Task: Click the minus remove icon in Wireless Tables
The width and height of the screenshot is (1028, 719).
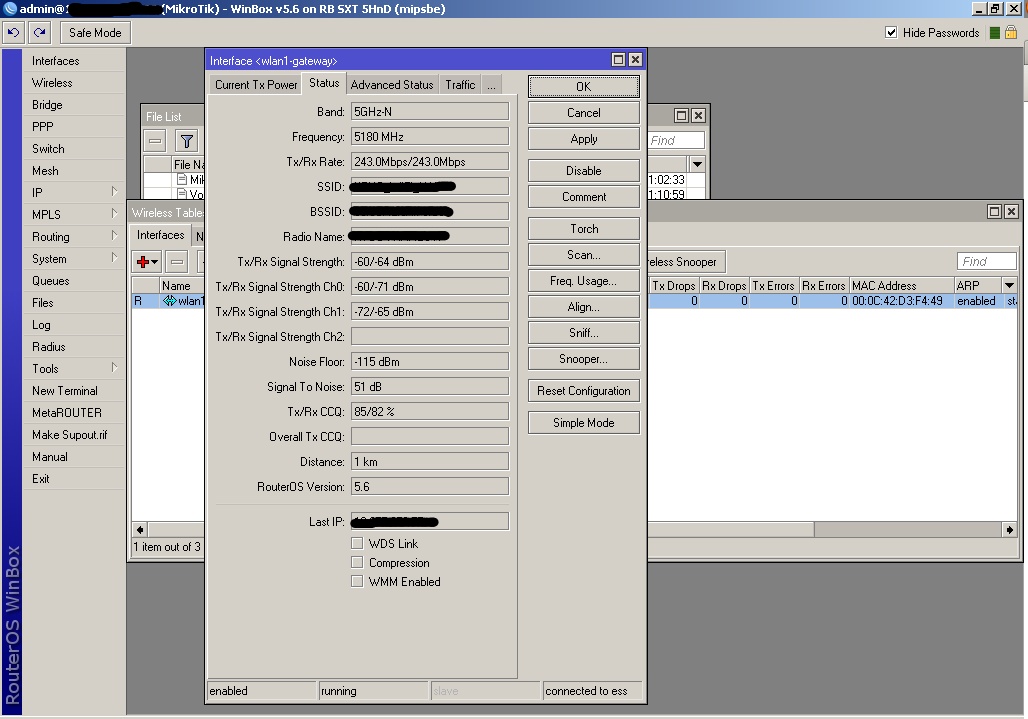Action: coord(176,262)
